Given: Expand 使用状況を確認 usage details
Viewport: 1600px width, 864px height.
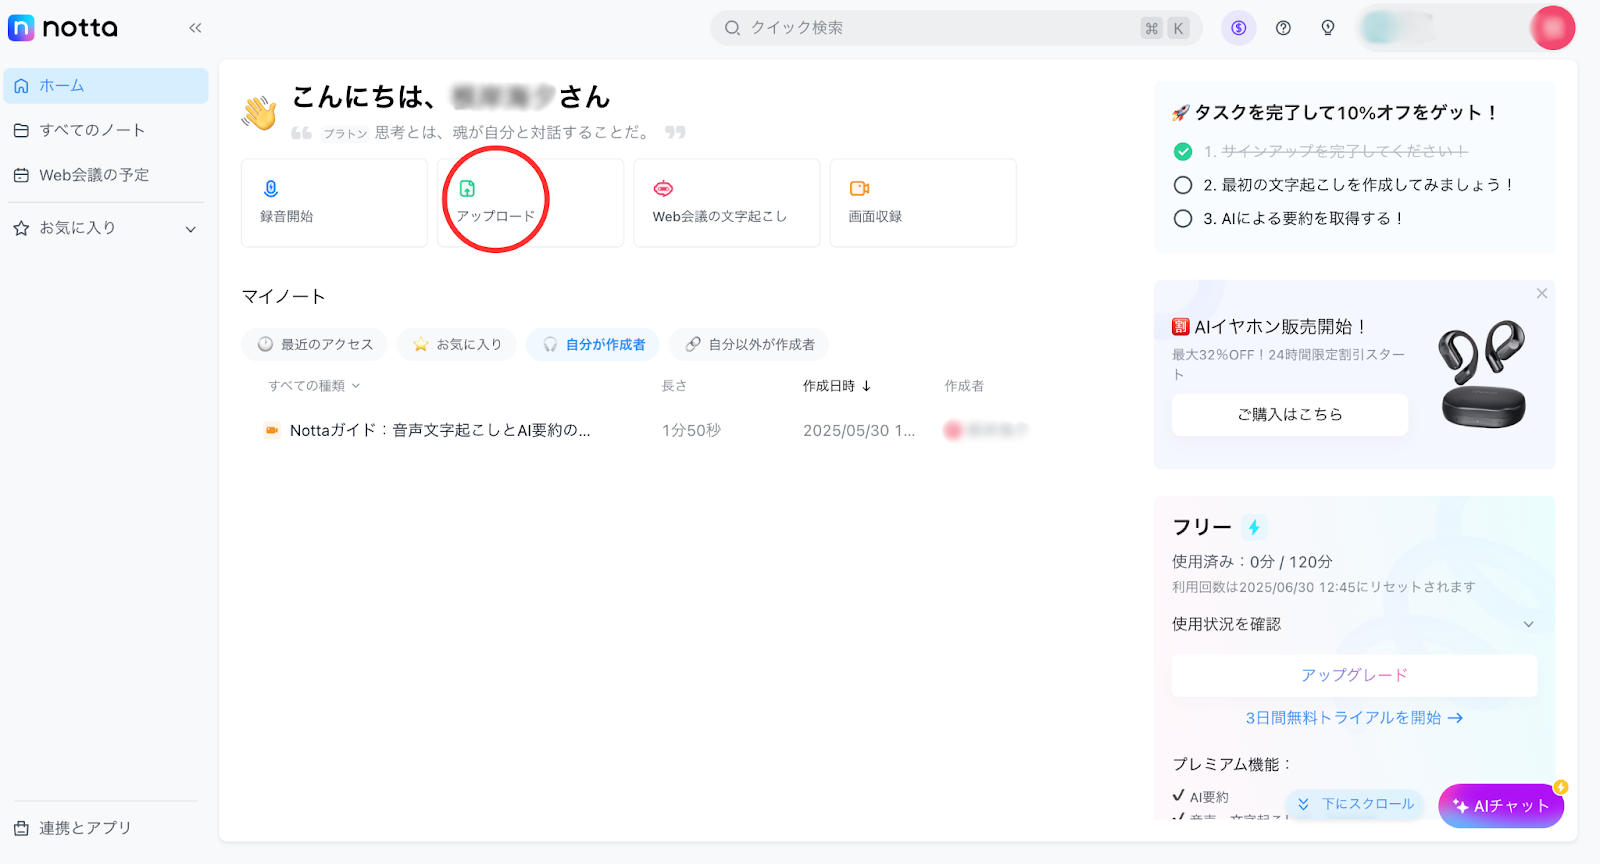Looking at the screenshot, I should point(1527,625).
